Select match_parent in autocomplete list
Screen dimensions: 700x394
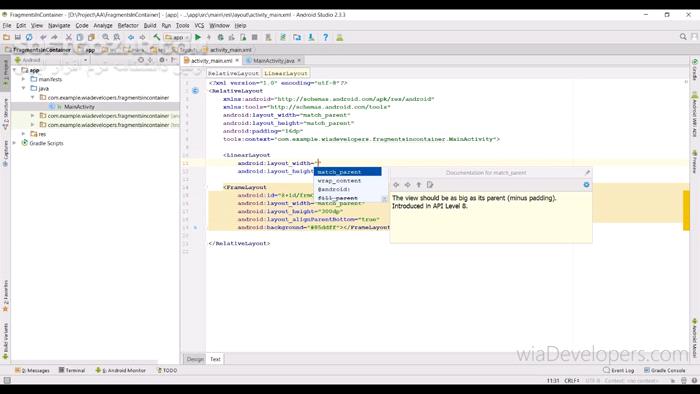[347, 172]
